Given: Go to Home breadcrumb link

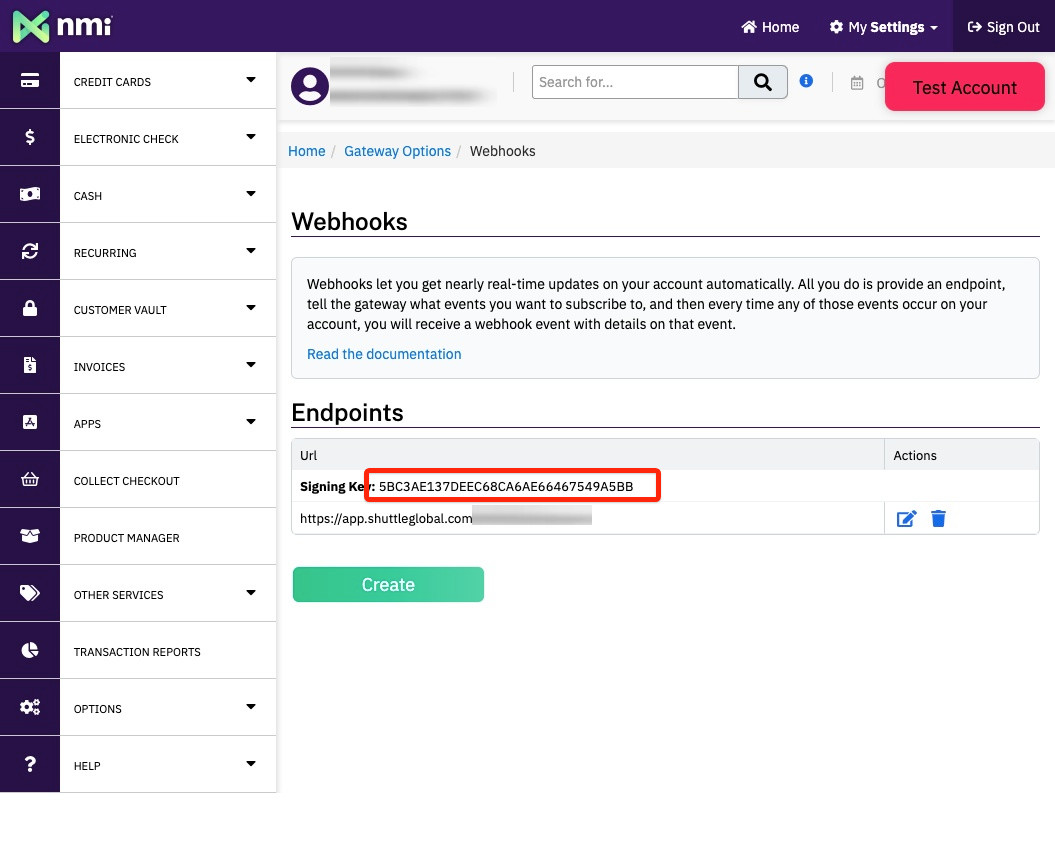Looking at the screenshot, I should 307,151.
